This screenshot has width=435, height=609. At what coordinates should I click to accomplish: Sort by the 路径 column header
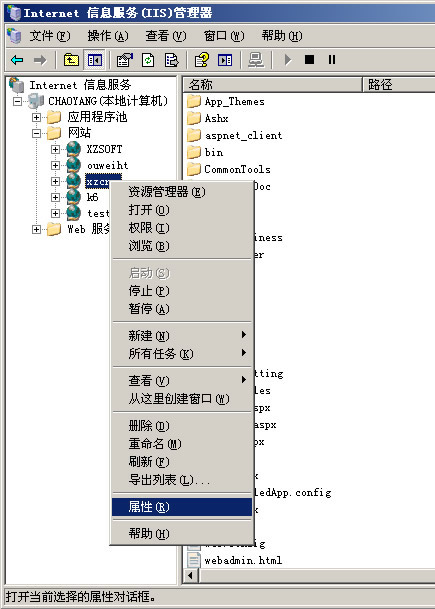(x=399, y=84)
